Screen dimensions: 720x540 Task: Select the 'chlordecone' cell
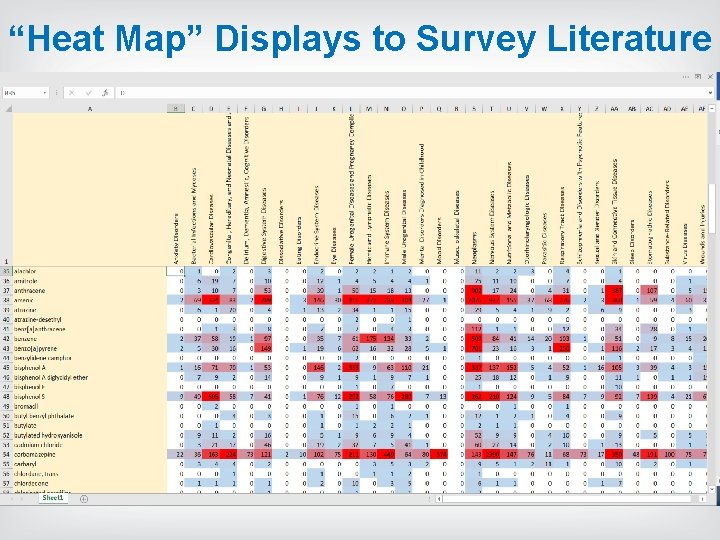[x=90, y=484]
